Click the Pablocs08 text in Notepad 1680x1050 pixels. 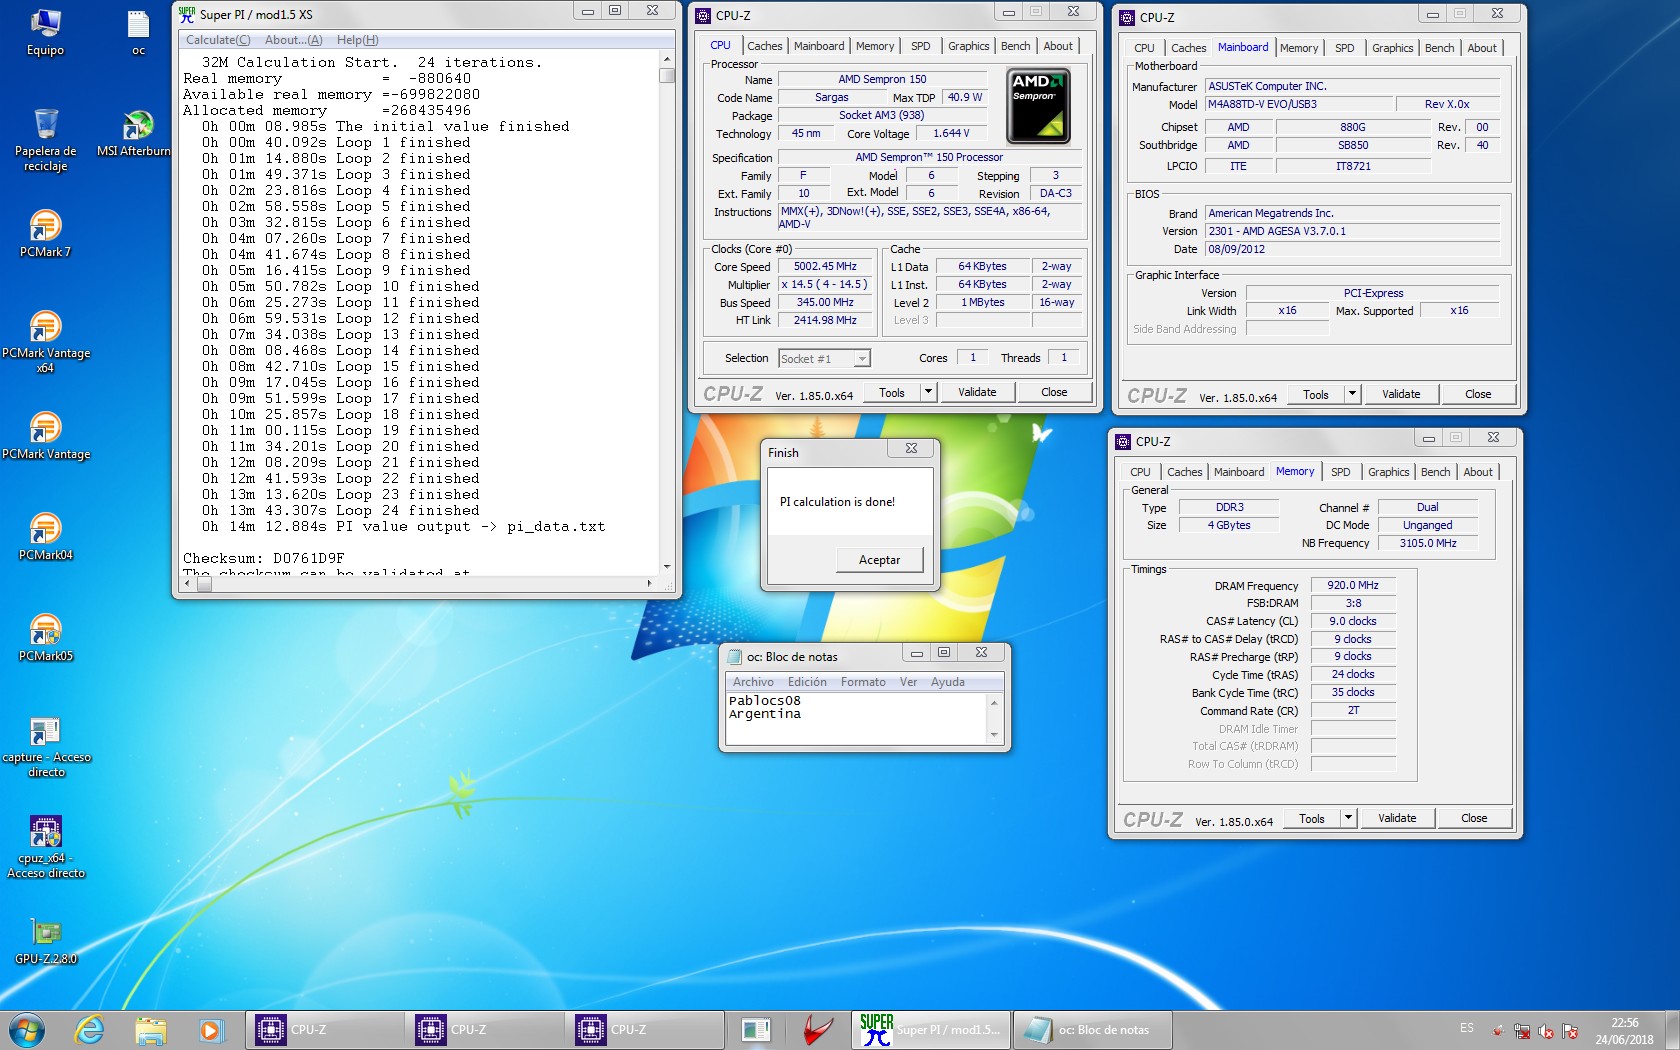point(765,700)
